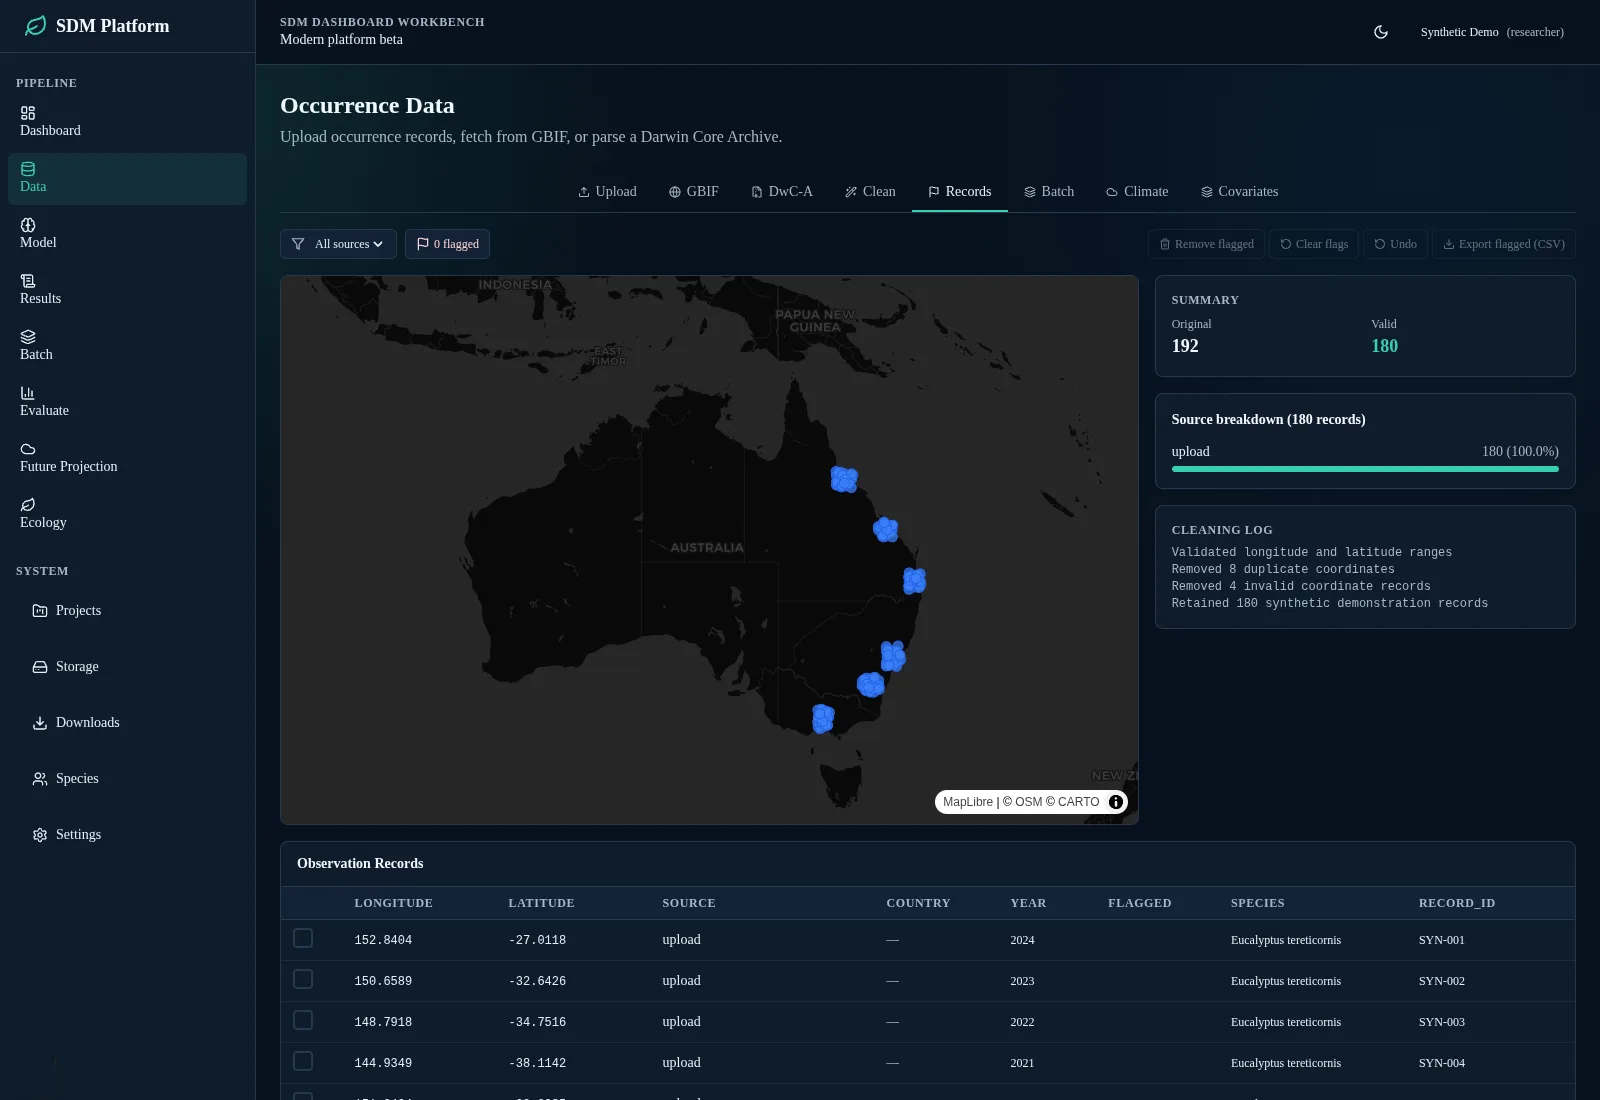1600x1100 pixels.
Task: Click the Species people icon
Action: click(x=40, y=779)
